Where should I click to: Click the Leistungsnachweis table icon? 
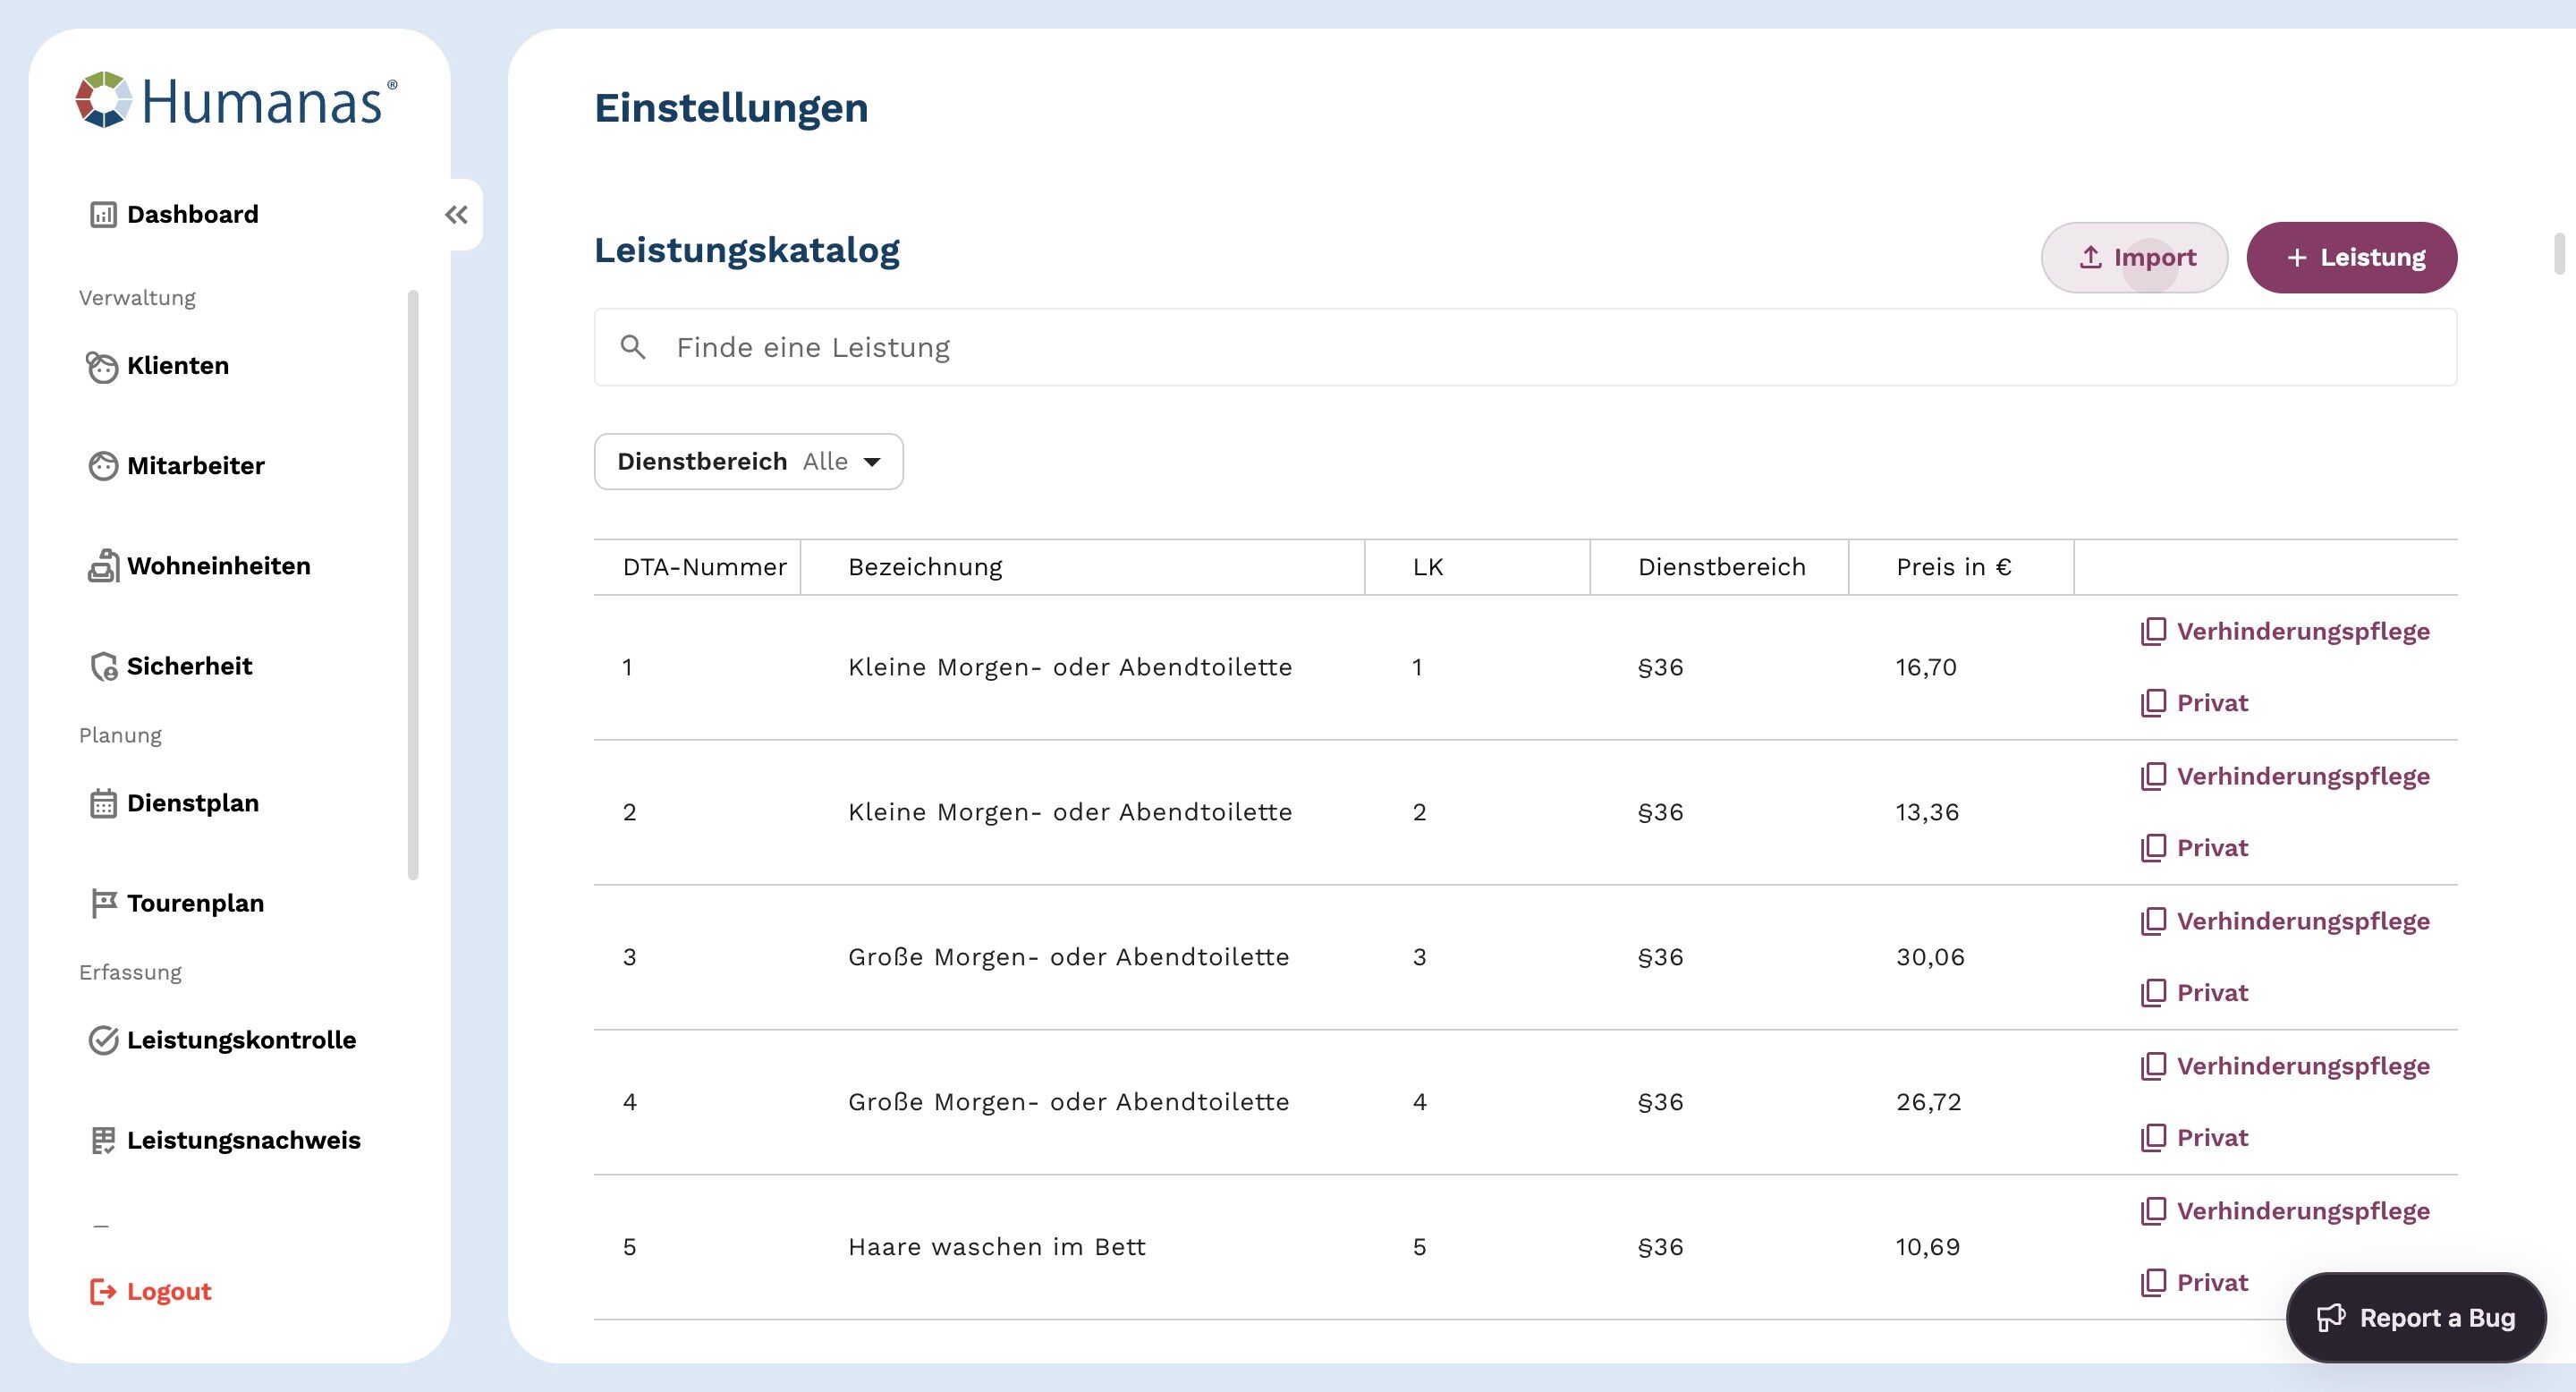pos(103,1140)
